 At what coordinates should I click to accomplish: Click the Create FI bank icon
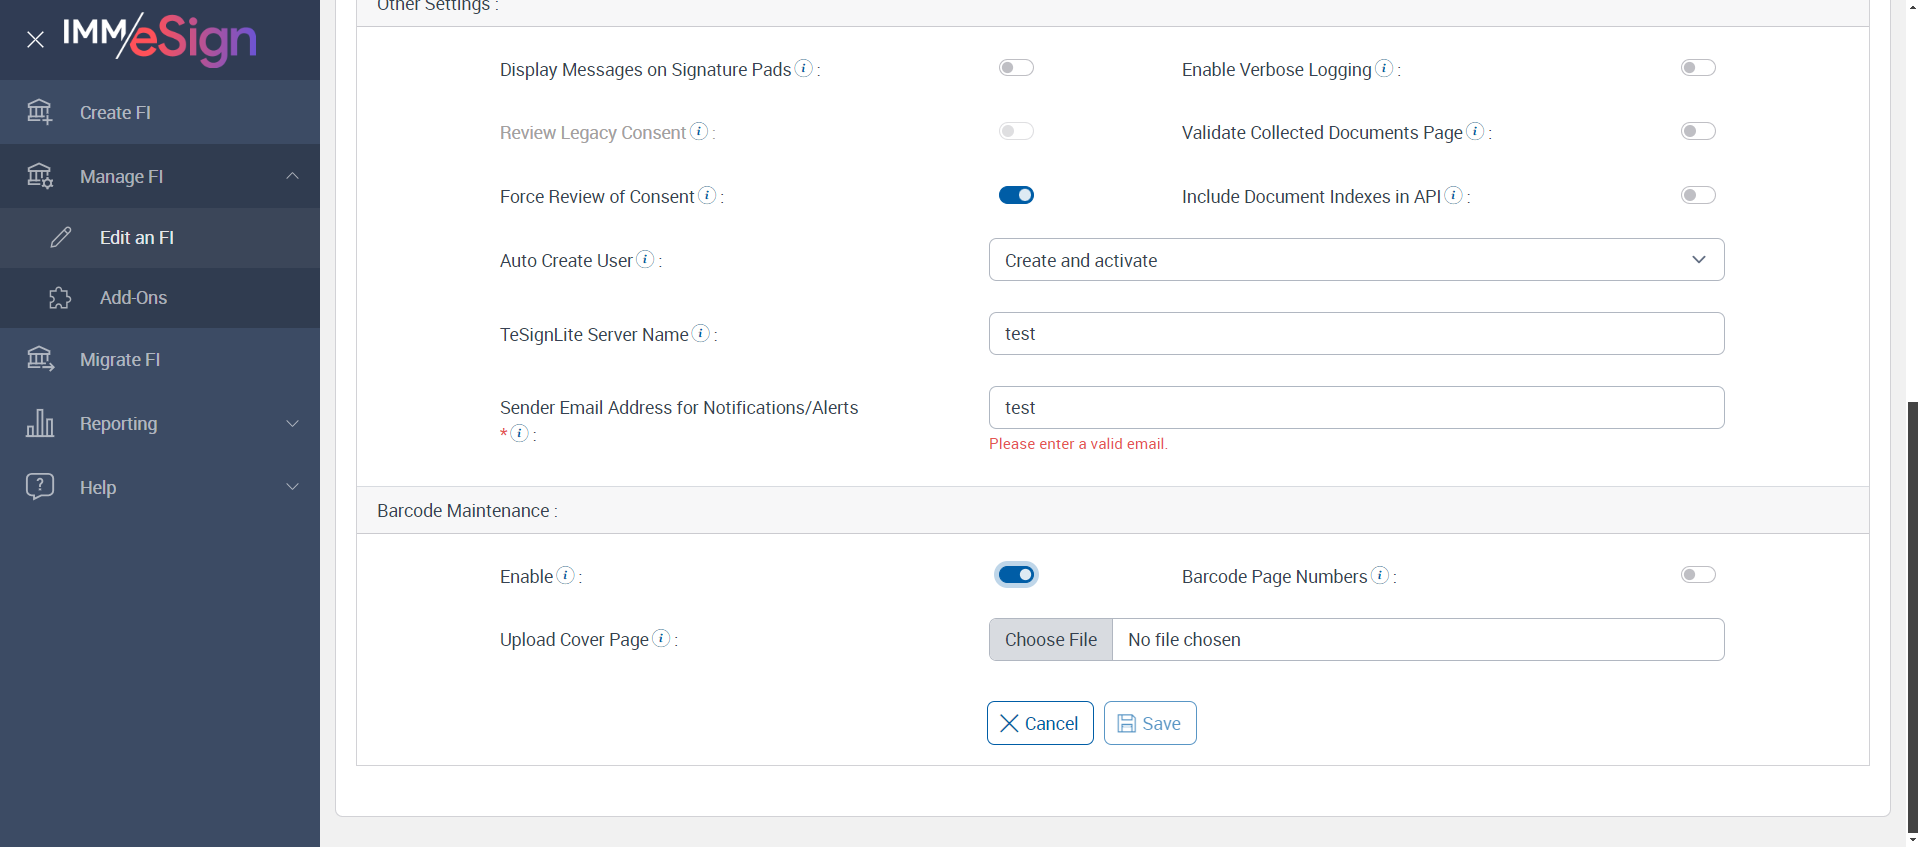click(40, 112)
